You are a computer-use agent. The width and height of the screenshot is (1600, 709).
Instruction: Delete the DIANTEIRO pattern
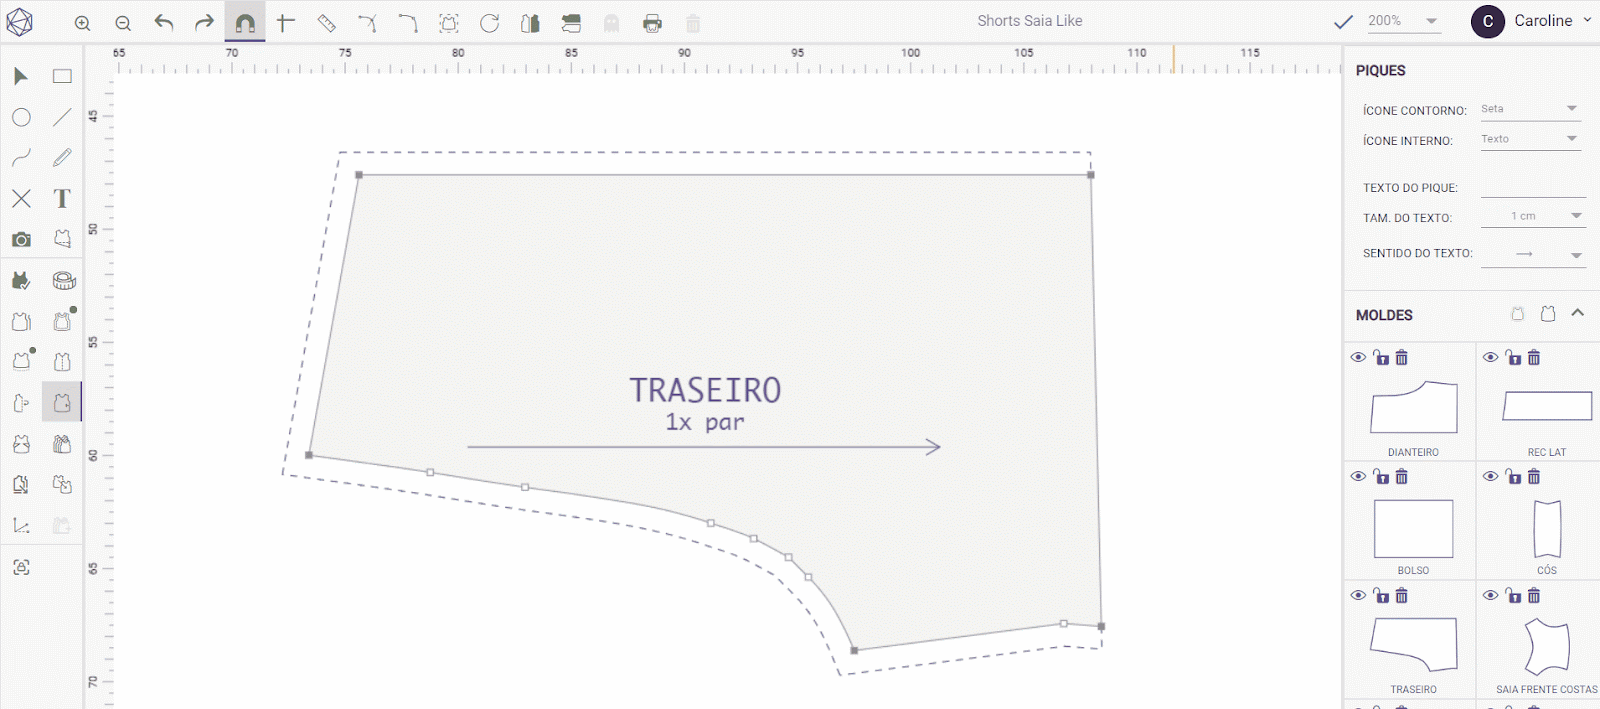pos(1402,357)
